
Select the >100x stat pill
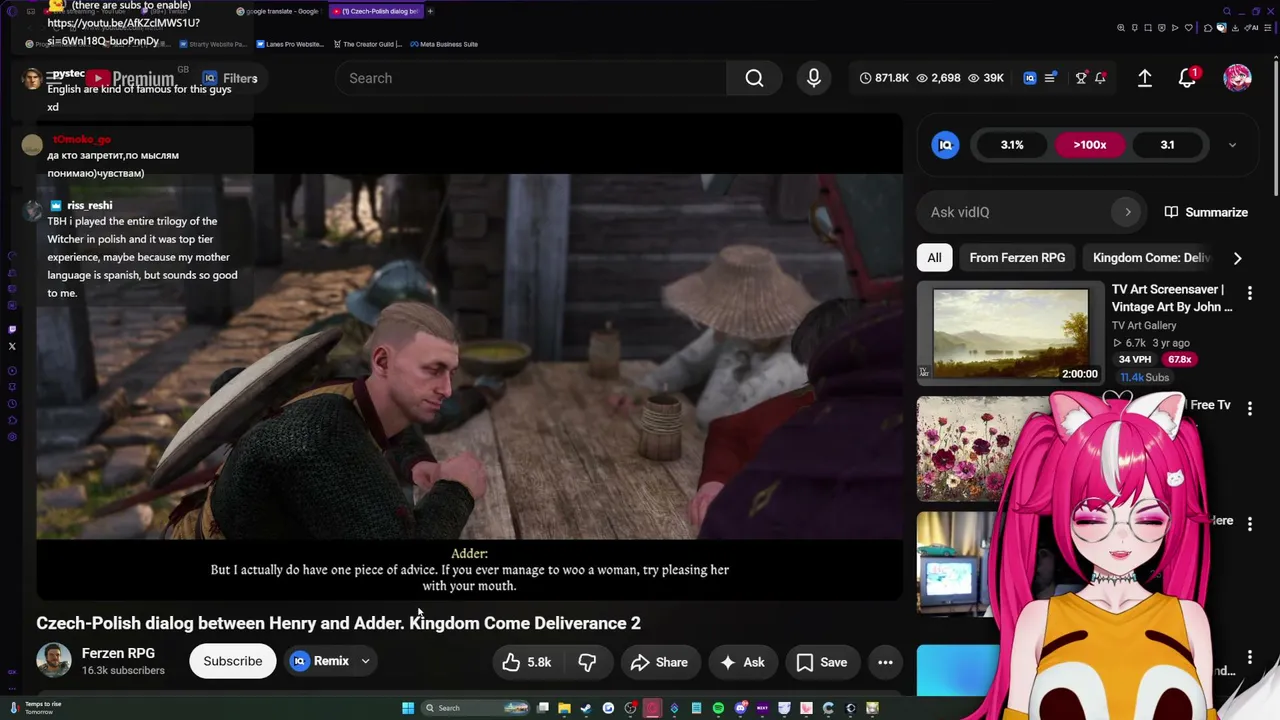click(1090, 145)
